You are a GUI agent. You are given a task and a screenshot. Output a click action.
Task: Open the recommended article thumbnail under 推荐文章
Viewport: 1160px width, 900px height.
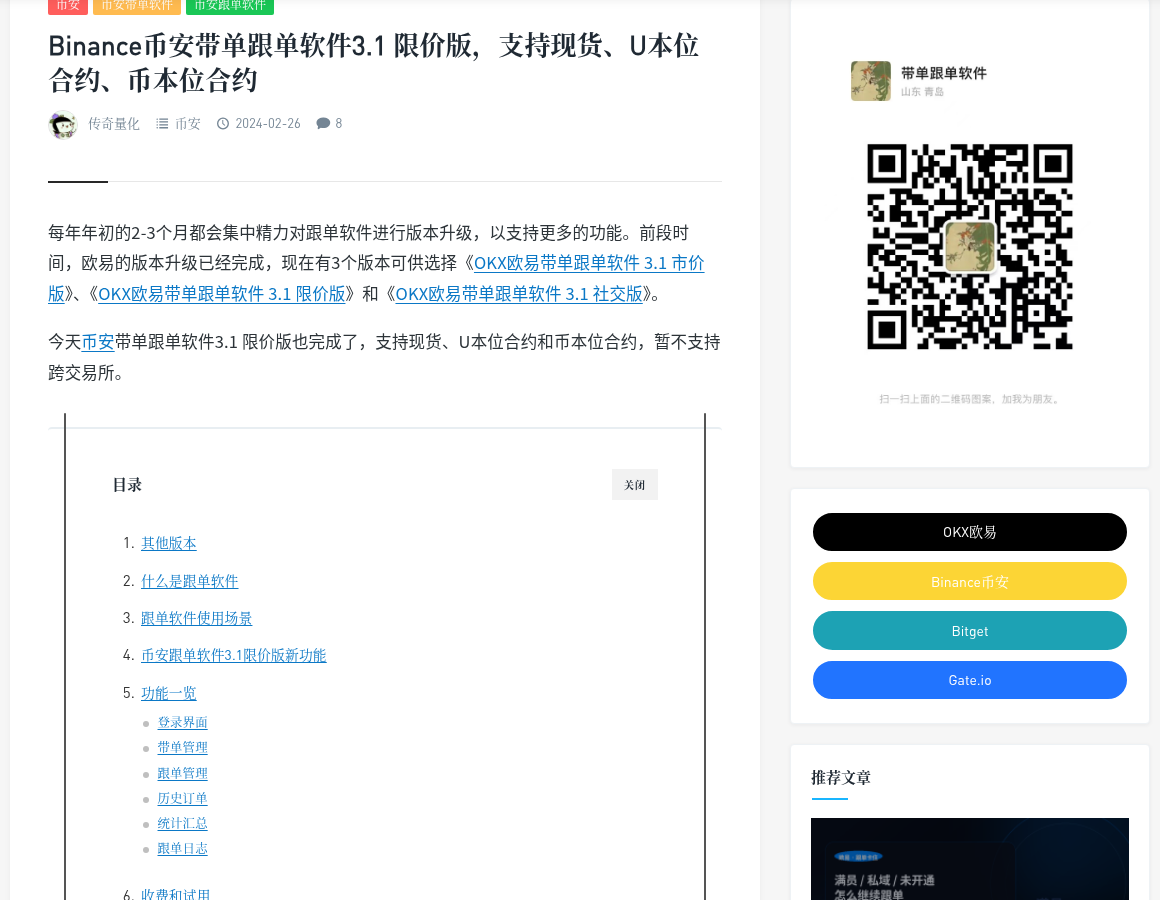(970, 859)
